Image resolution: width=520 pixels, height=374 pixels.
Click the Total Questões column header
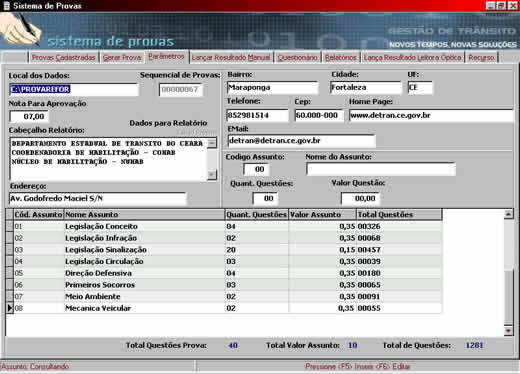[399, 215]
